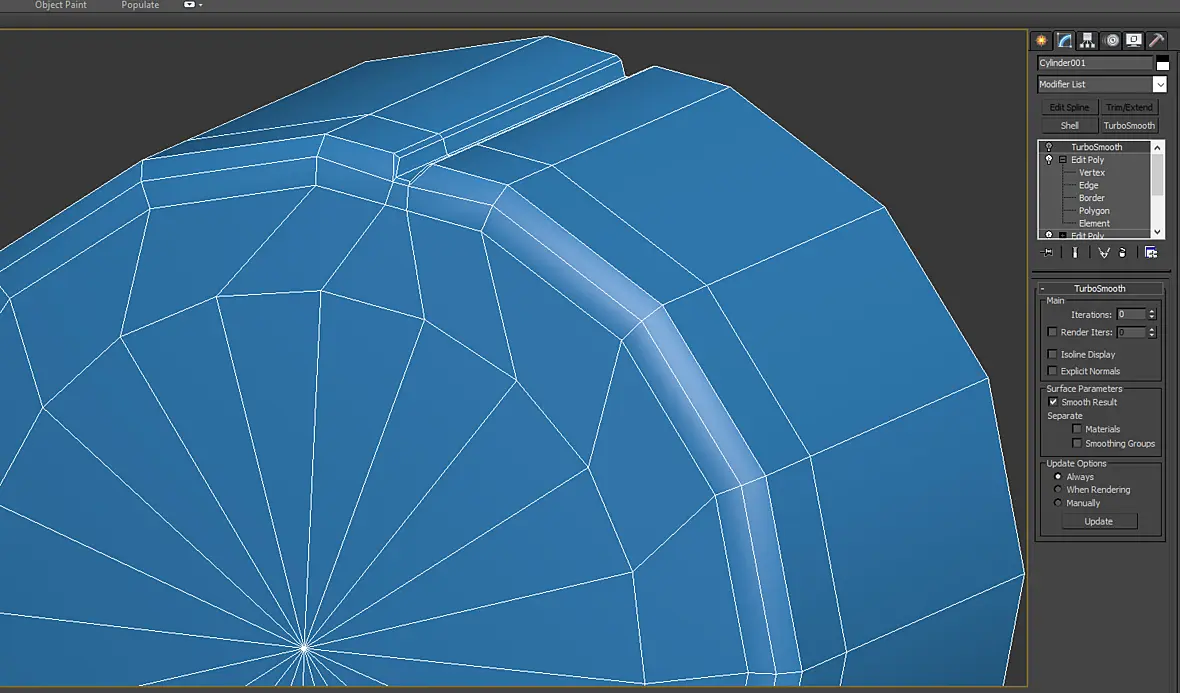Open the object color swatch

(x=1163, y=63)
